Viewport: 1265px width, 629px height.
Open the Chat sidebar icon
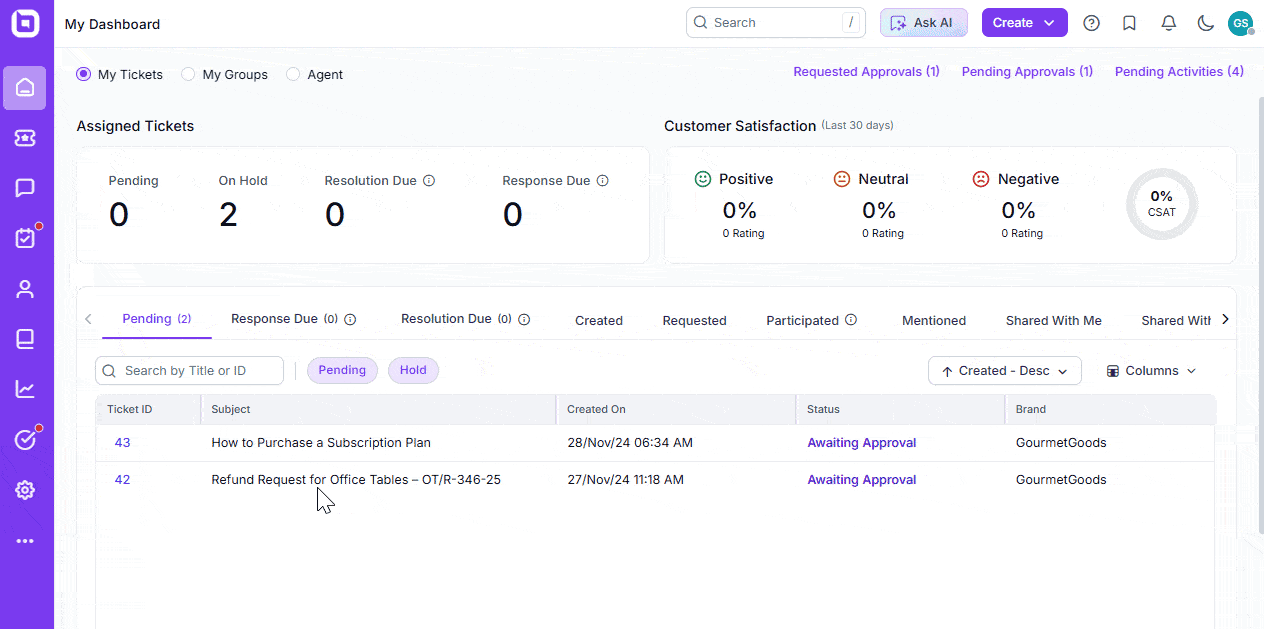(25, 188)
